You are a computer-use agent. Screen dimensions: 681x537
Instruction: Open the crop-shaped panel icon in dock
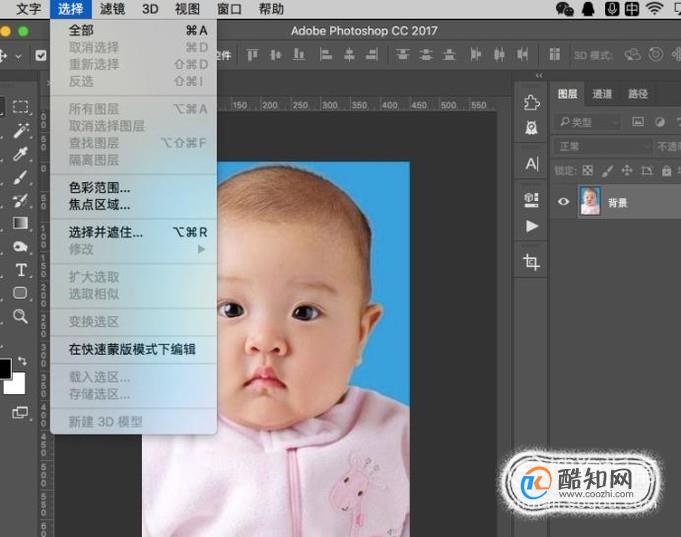click(x=531, y=262)
